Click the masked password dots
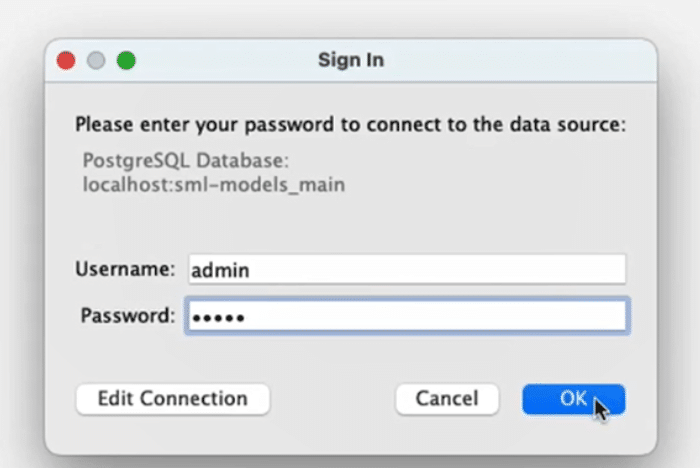Viewport: 700px width, 468px height. 219,316
